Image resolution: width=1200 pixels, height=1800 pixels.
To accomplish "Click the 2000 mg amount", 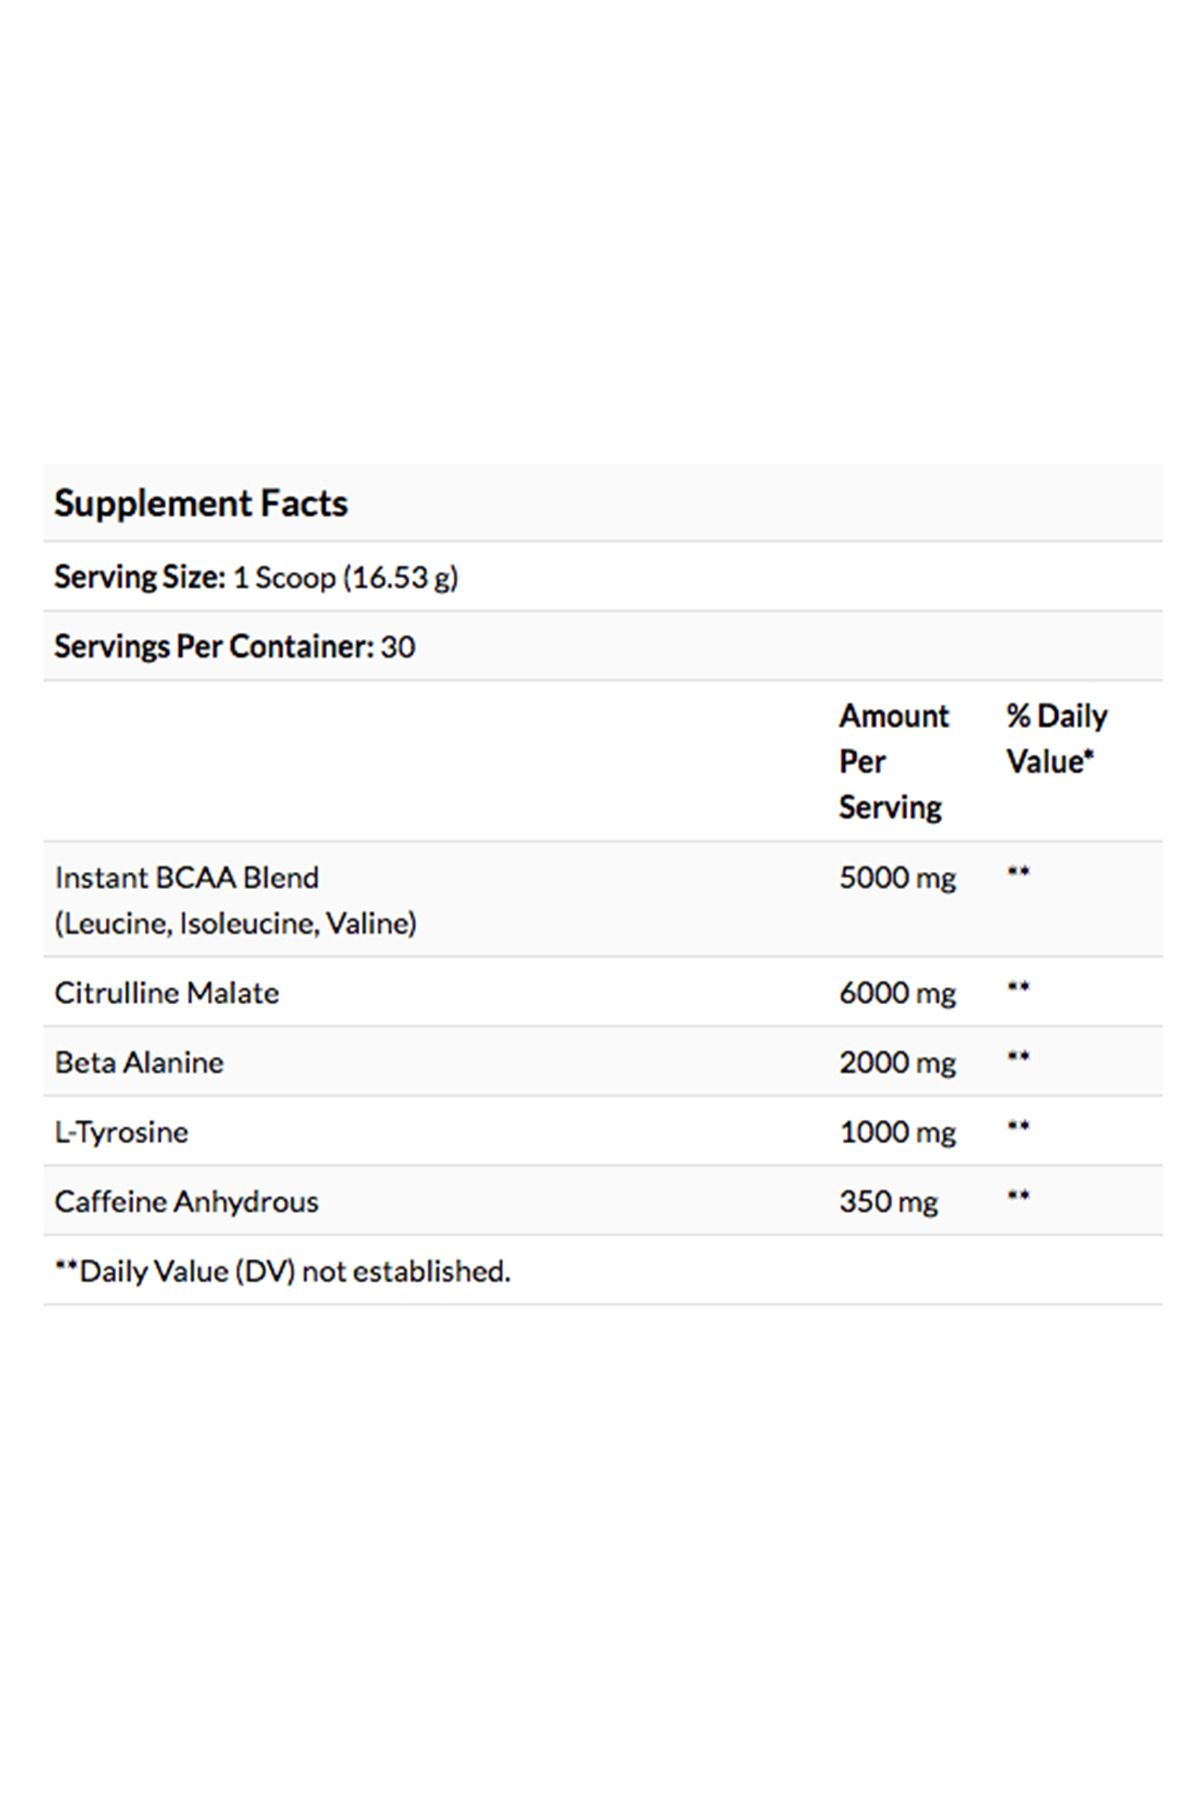I will 897,1062.
